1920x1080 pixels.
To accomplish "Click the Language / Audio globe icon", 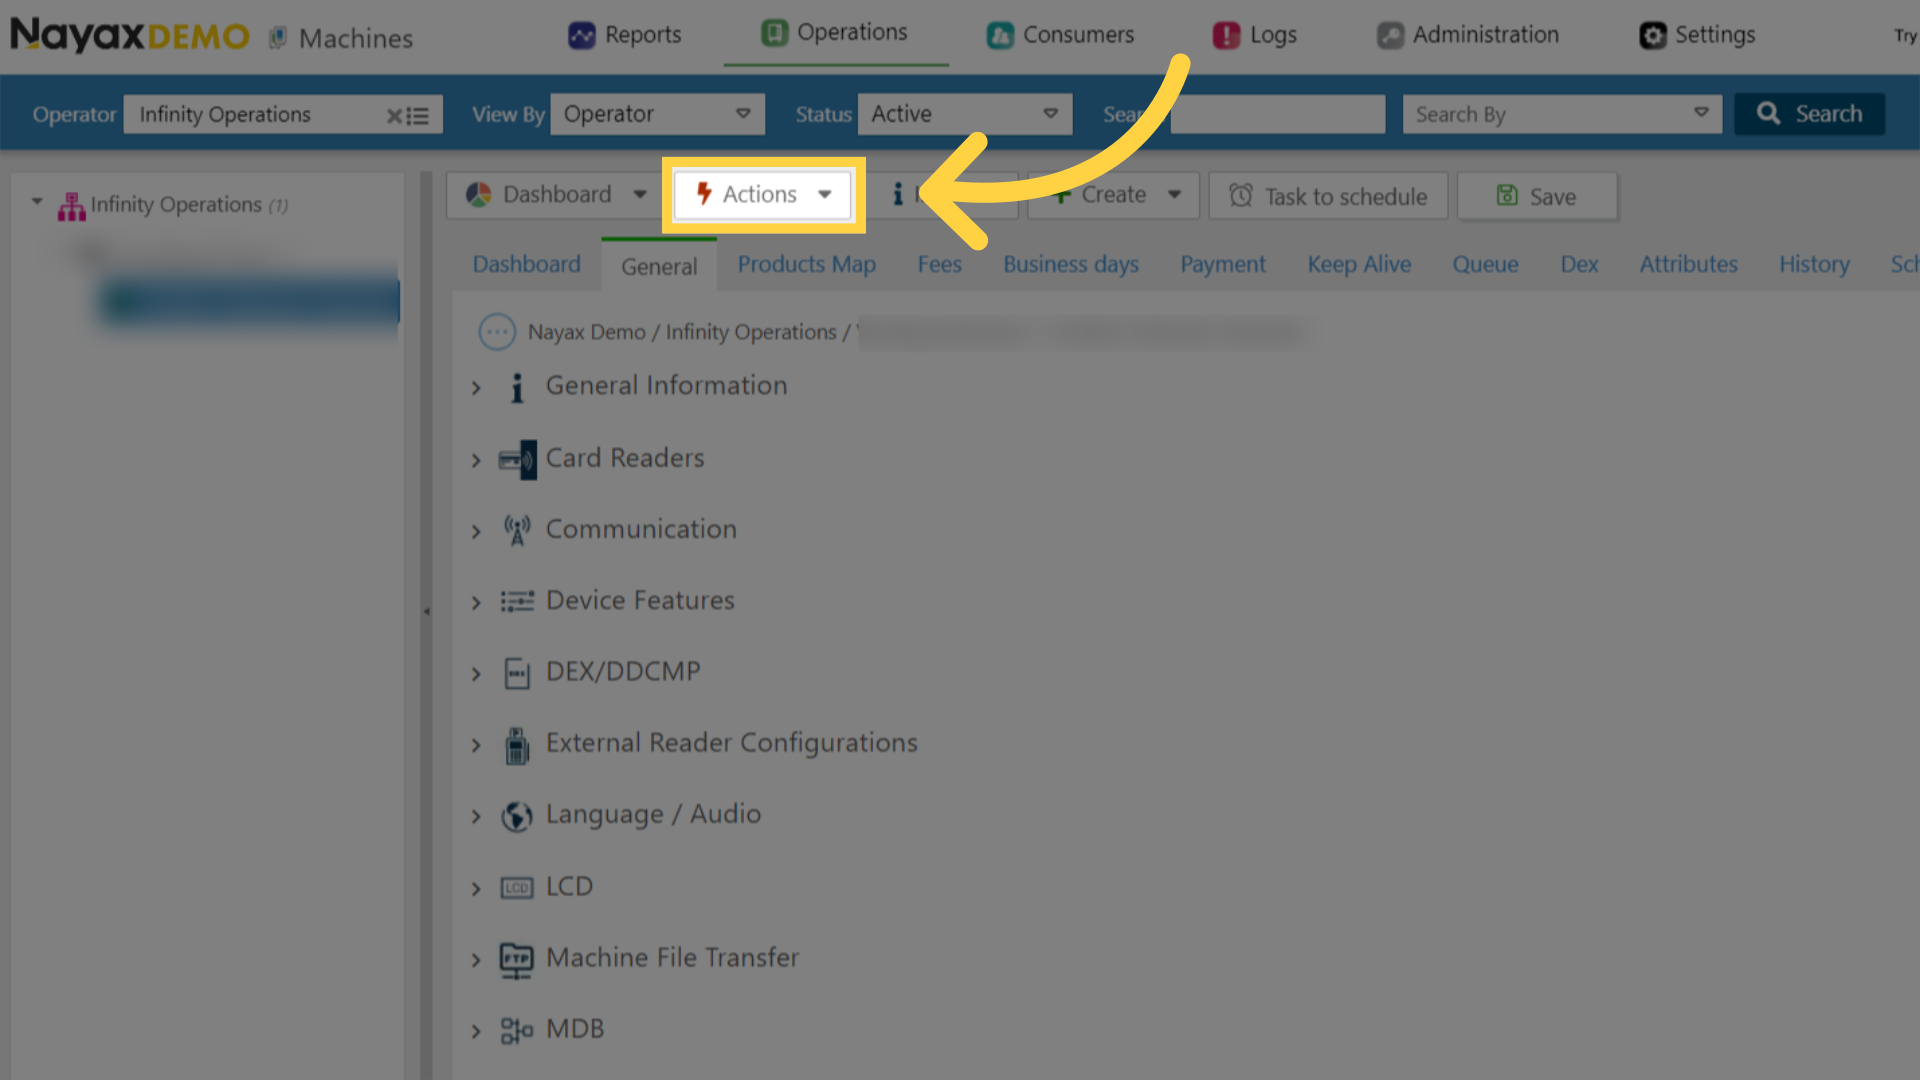I will [x=517, y=817].
